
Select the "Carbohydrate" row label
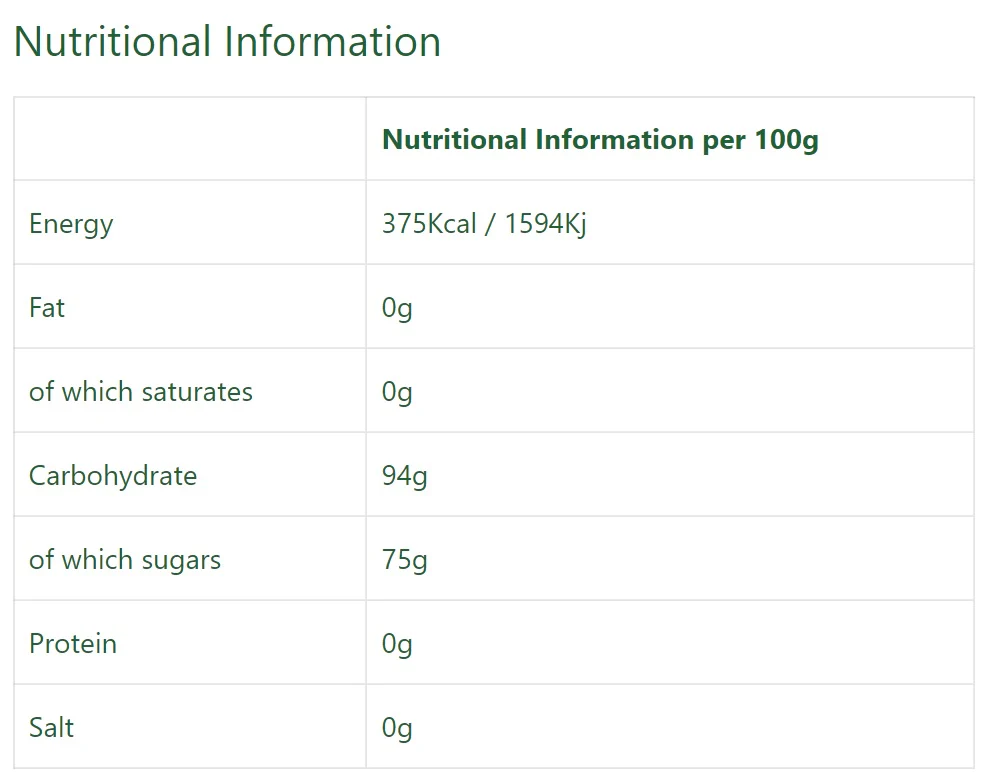pos(113,476)
